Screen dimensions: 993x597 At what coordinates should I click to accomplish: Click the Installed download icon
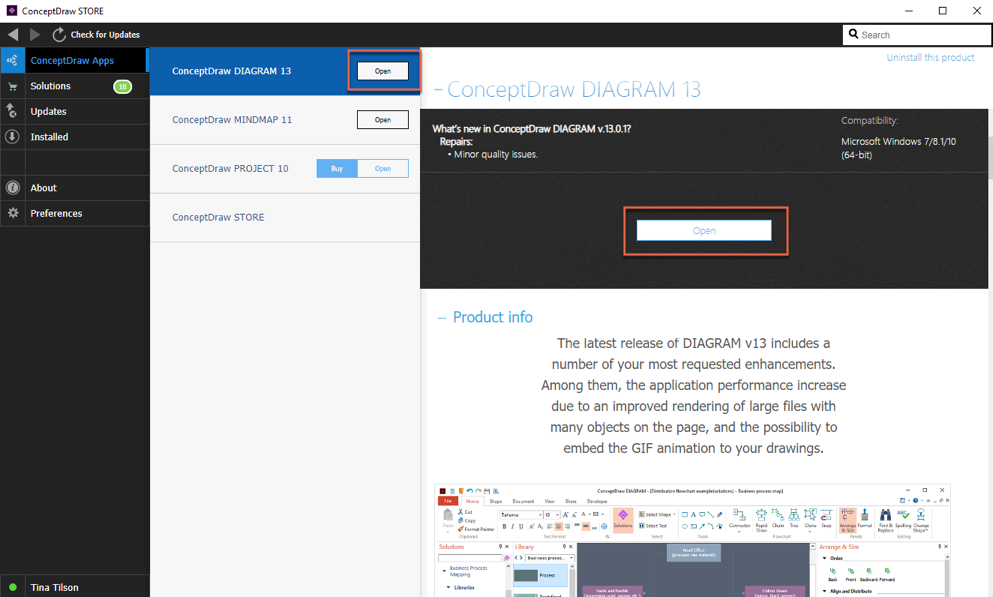(x=12, y=137)
